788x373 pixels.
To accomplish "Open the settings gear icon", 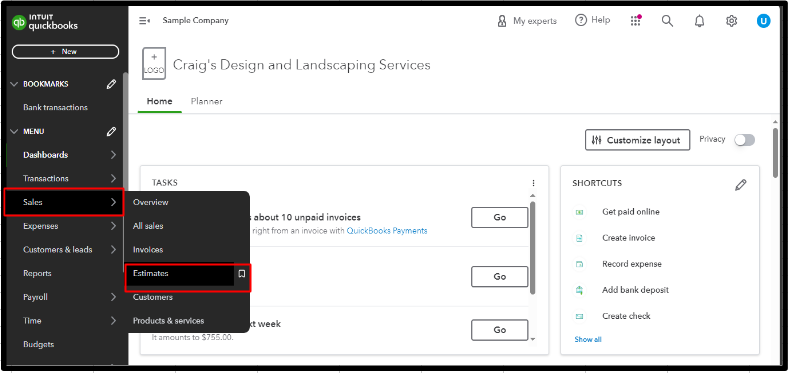I will click(x=731, y=21).
